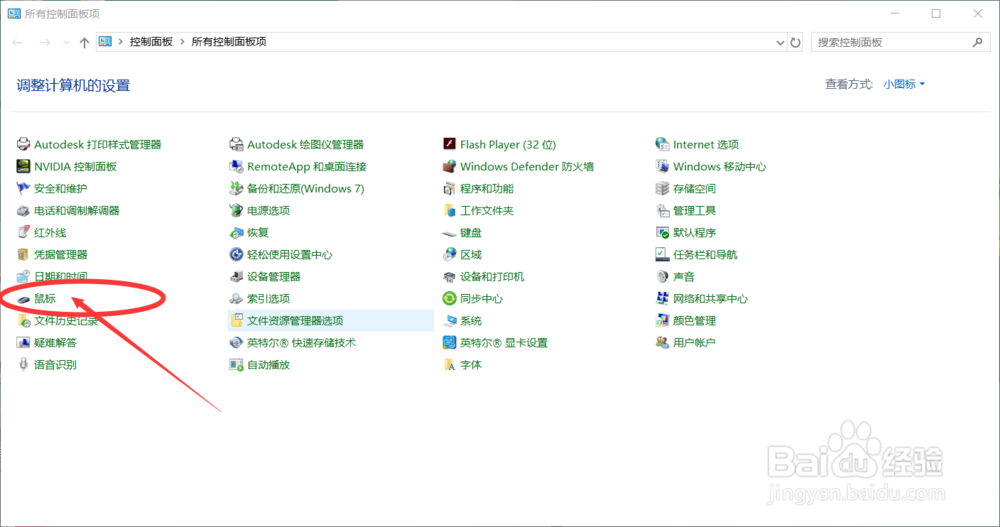
Task: Open the 存储空间 link
Action: 695,188
